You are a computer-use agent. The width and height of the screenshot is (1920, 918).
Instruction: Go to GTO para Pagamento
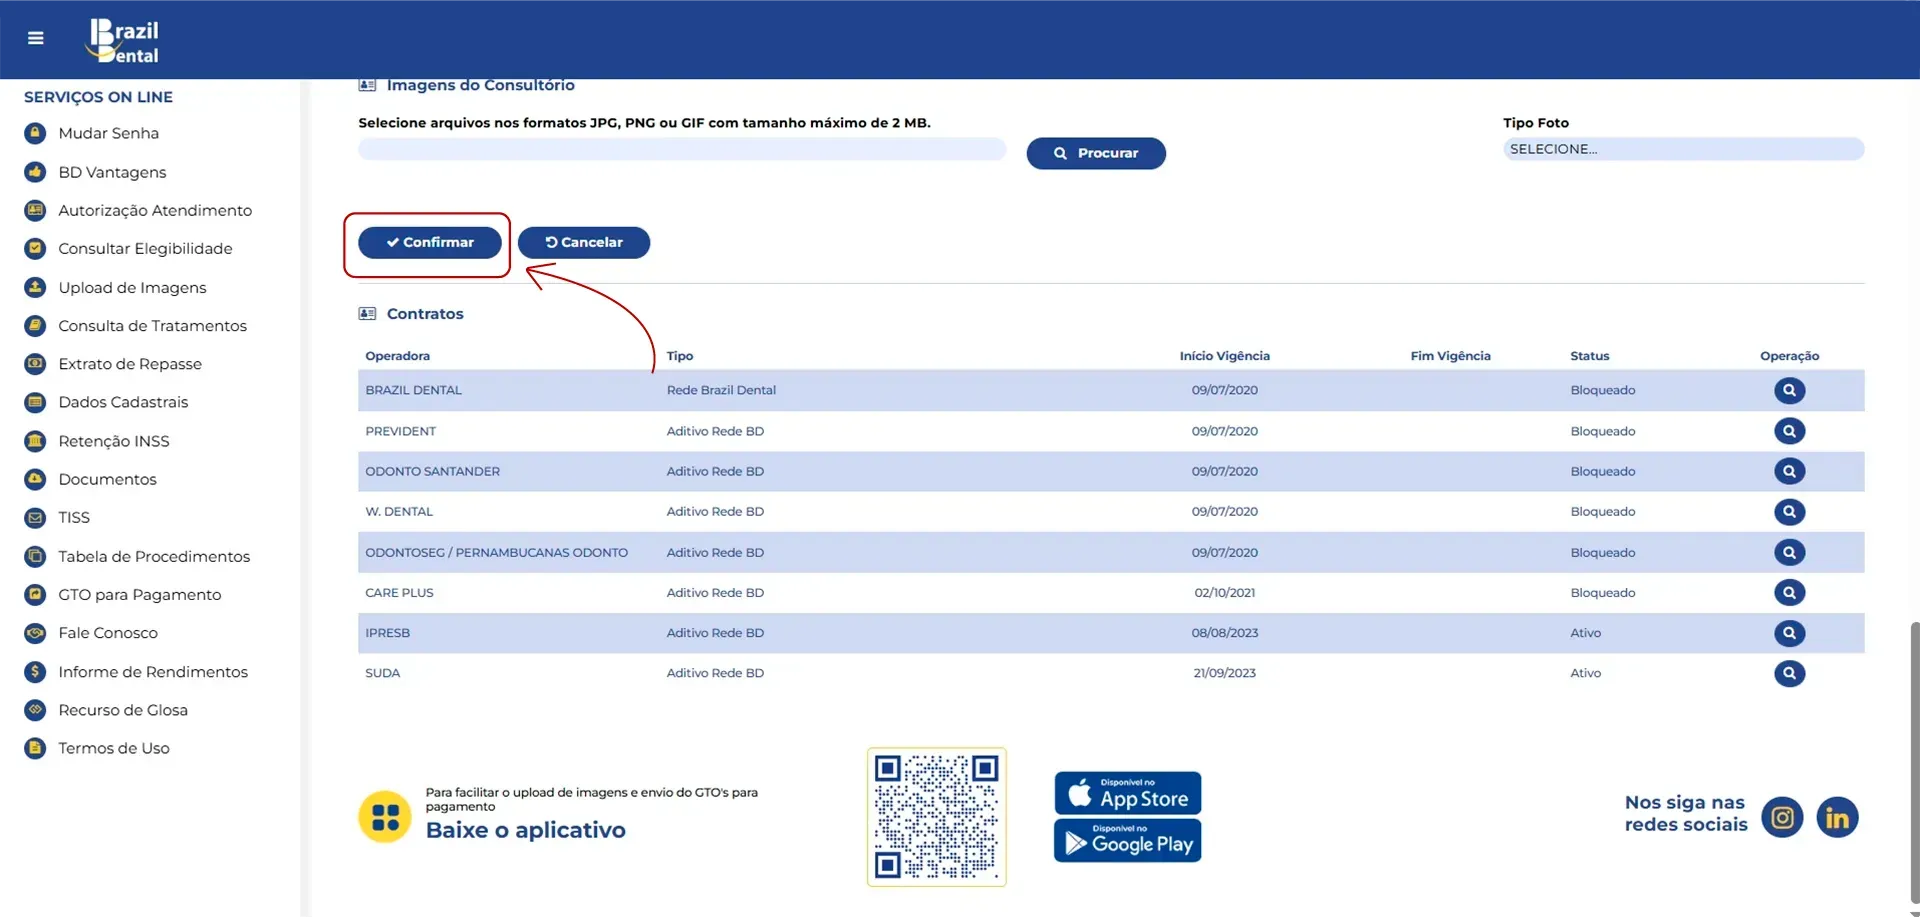(x=140, y=594)
